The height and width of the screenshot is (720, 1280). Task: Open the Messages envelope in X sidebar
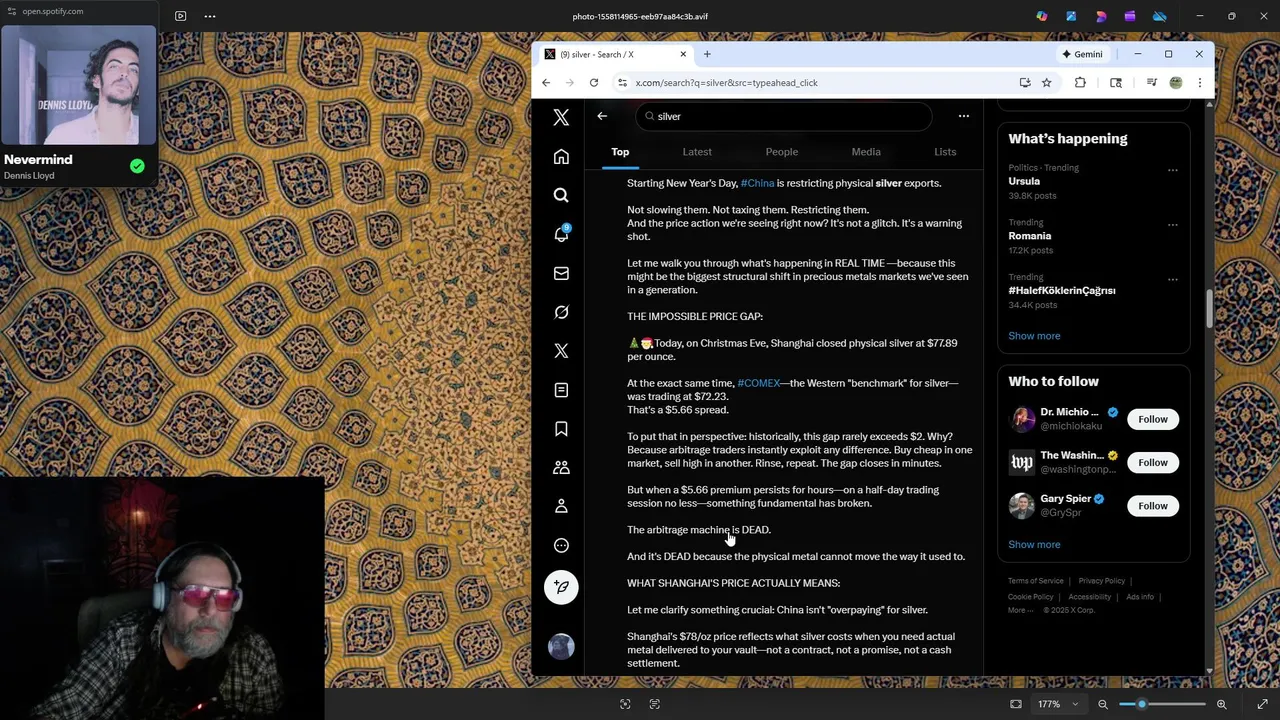561,273
